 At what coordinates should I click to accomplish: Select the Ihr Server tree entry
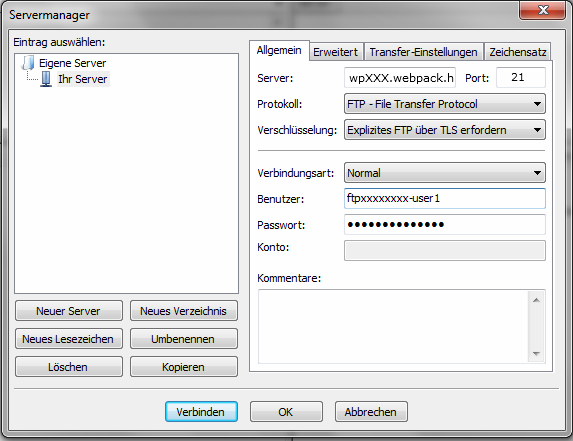[x=83, y=79]
